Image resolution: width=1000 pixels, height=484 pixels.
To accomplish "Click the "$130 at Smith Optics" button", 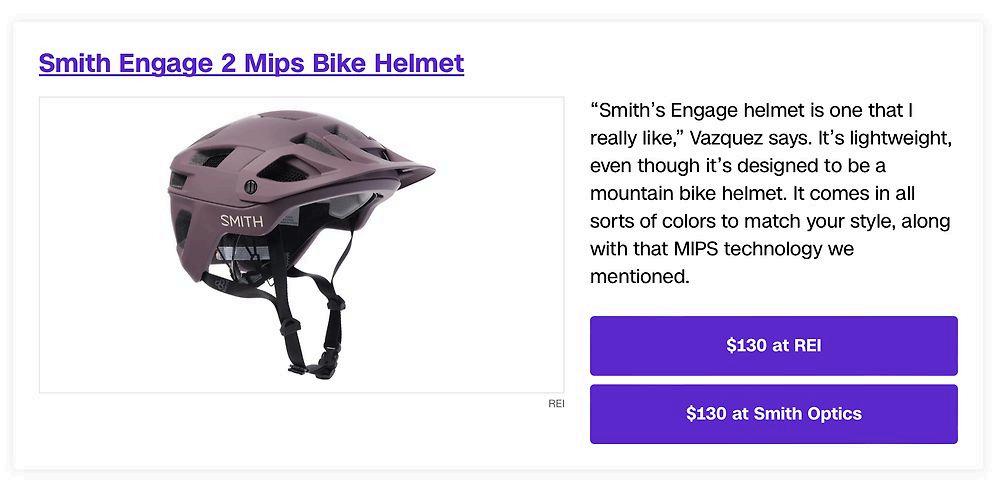I will pos(774,414).
